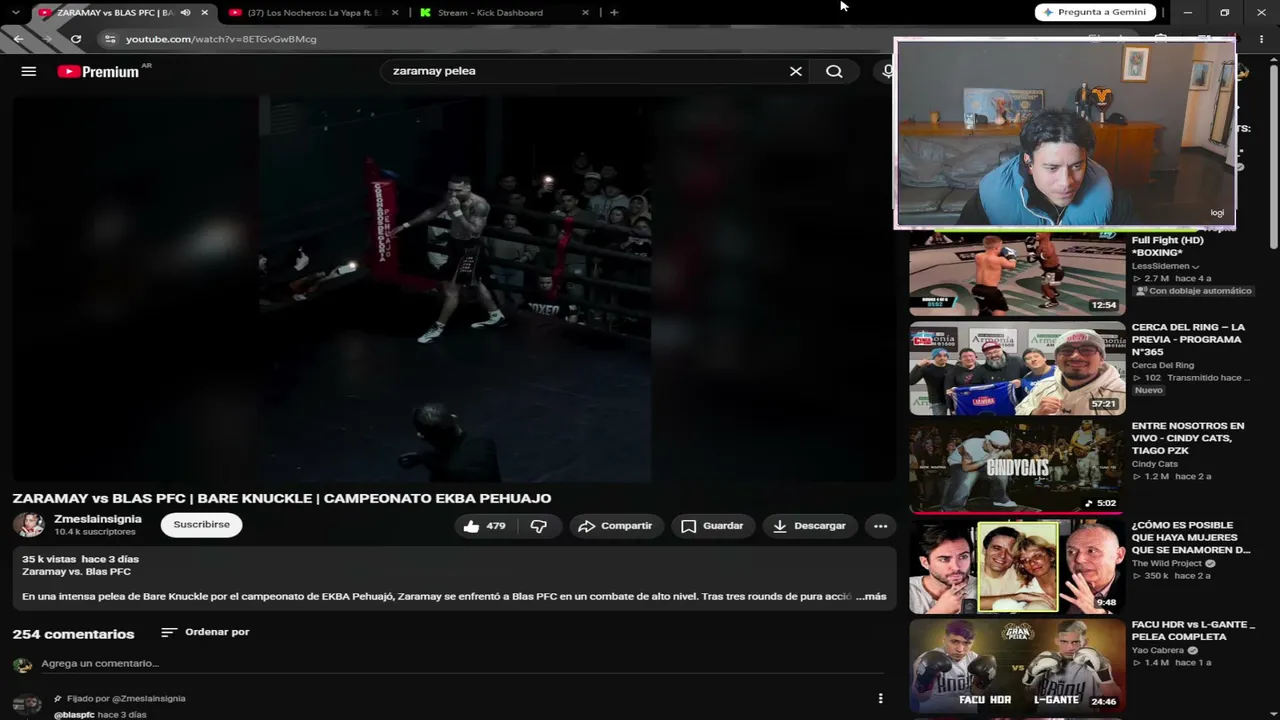
Task: Open @zmeslainsignia link in pinned comment
Action: (149, 698)
